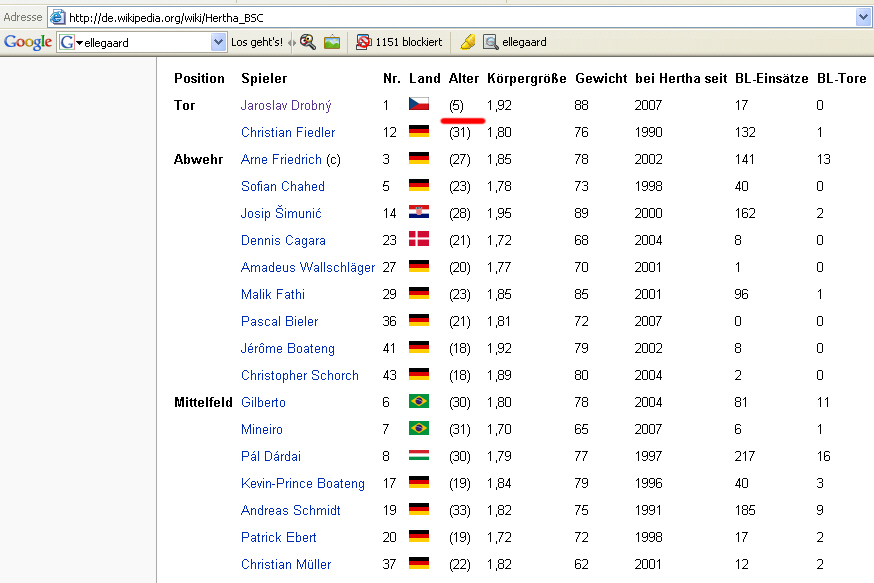This screenshot has height=583, width=874.
Task: Click Czech flag in Drobný row
Action: pyautogui.click(x=419, y=104)
